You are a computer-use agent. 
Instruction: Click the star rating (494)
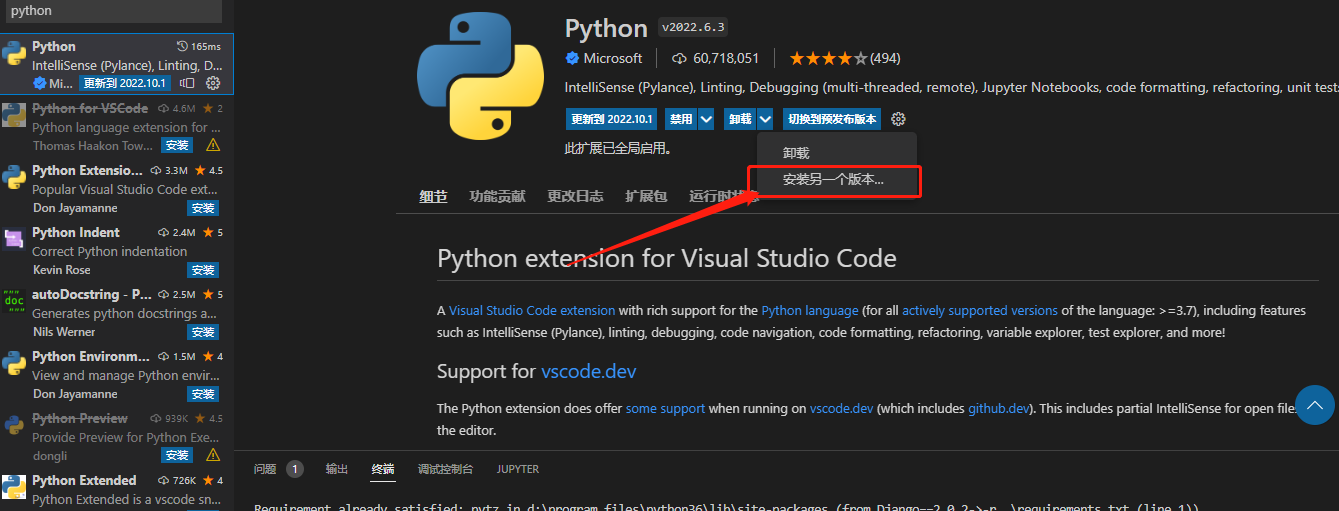[x=844, y=58]
